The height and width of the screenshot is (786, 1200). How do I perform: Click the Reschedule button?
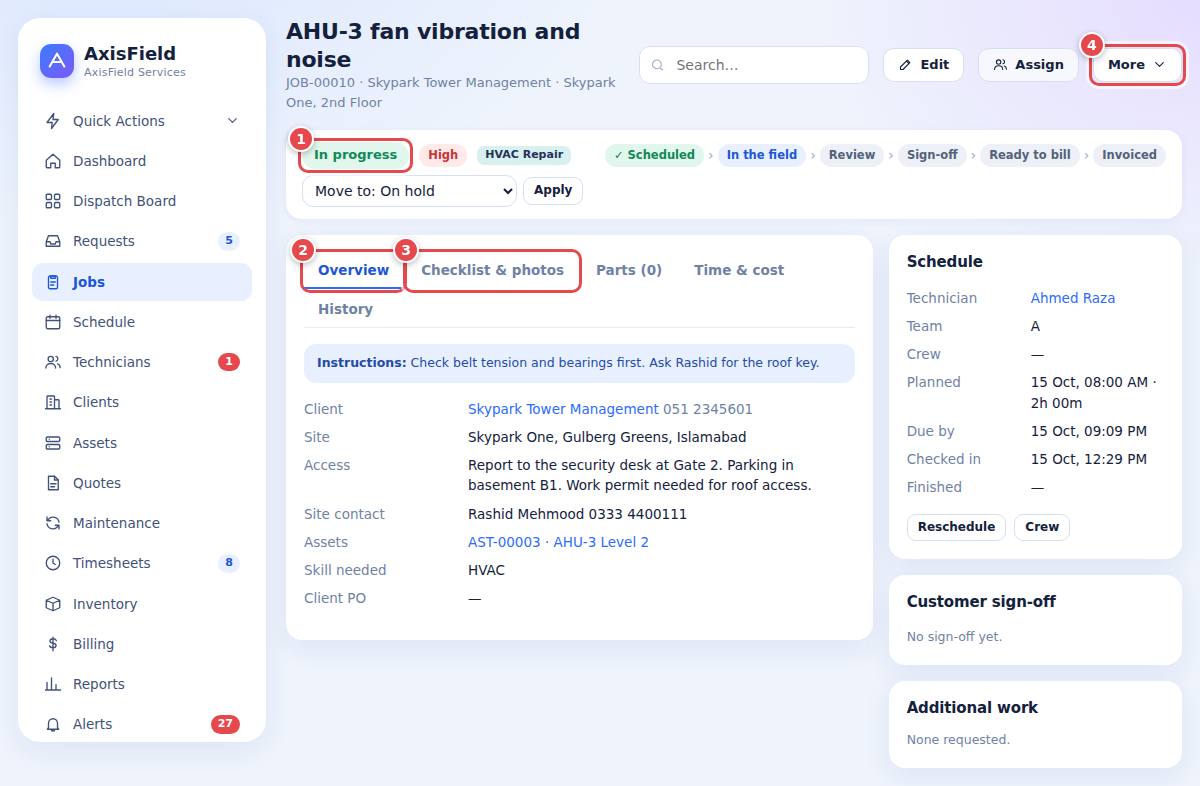click(957, 527)
